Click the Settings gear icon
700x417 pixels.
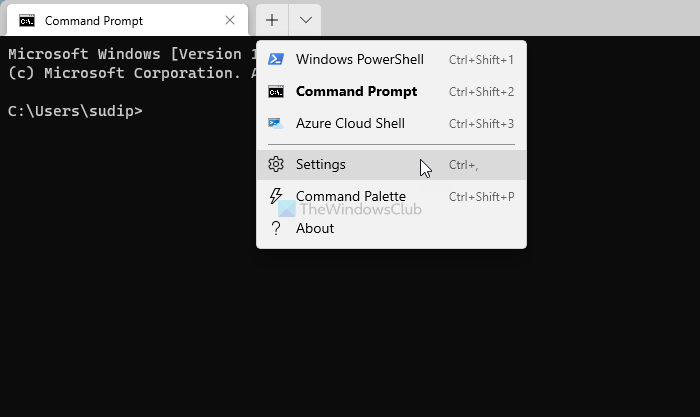click(x=276, y=165)
